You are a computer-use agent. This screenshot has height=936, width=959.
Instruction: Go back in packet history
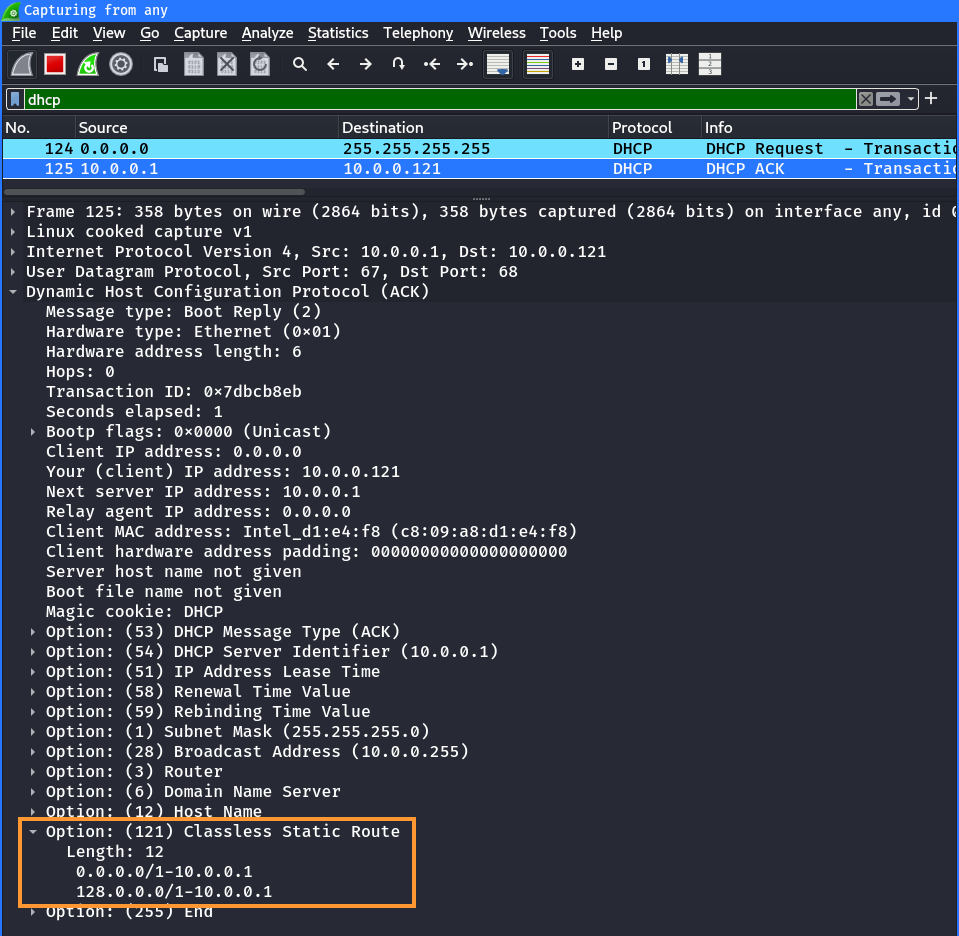point(333,65)
